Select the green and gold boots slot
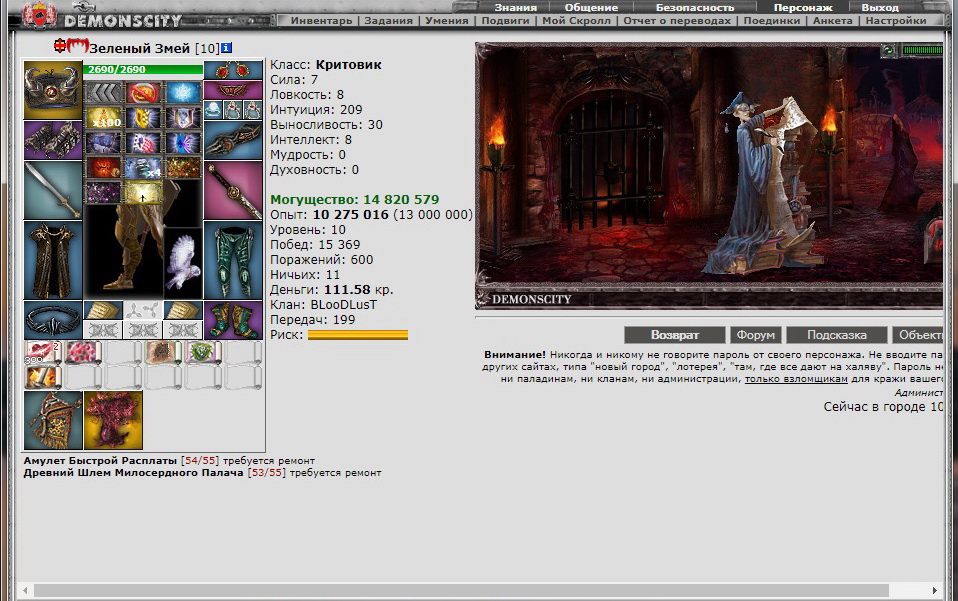The image size is (958, 601). (233, 319)
